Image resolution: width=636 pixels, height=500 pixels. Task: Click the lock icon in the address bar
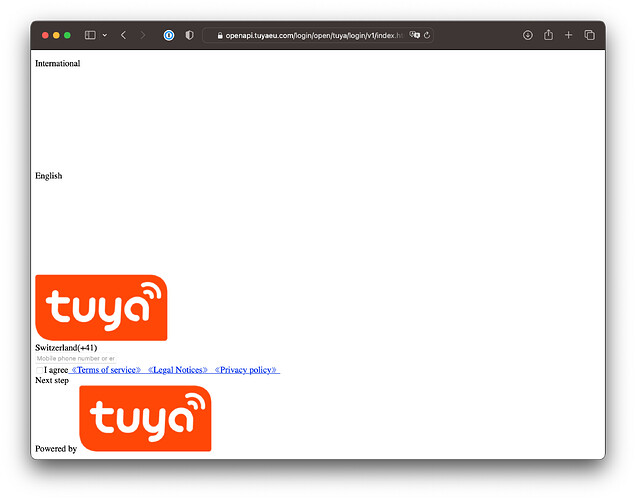[220, 36]
